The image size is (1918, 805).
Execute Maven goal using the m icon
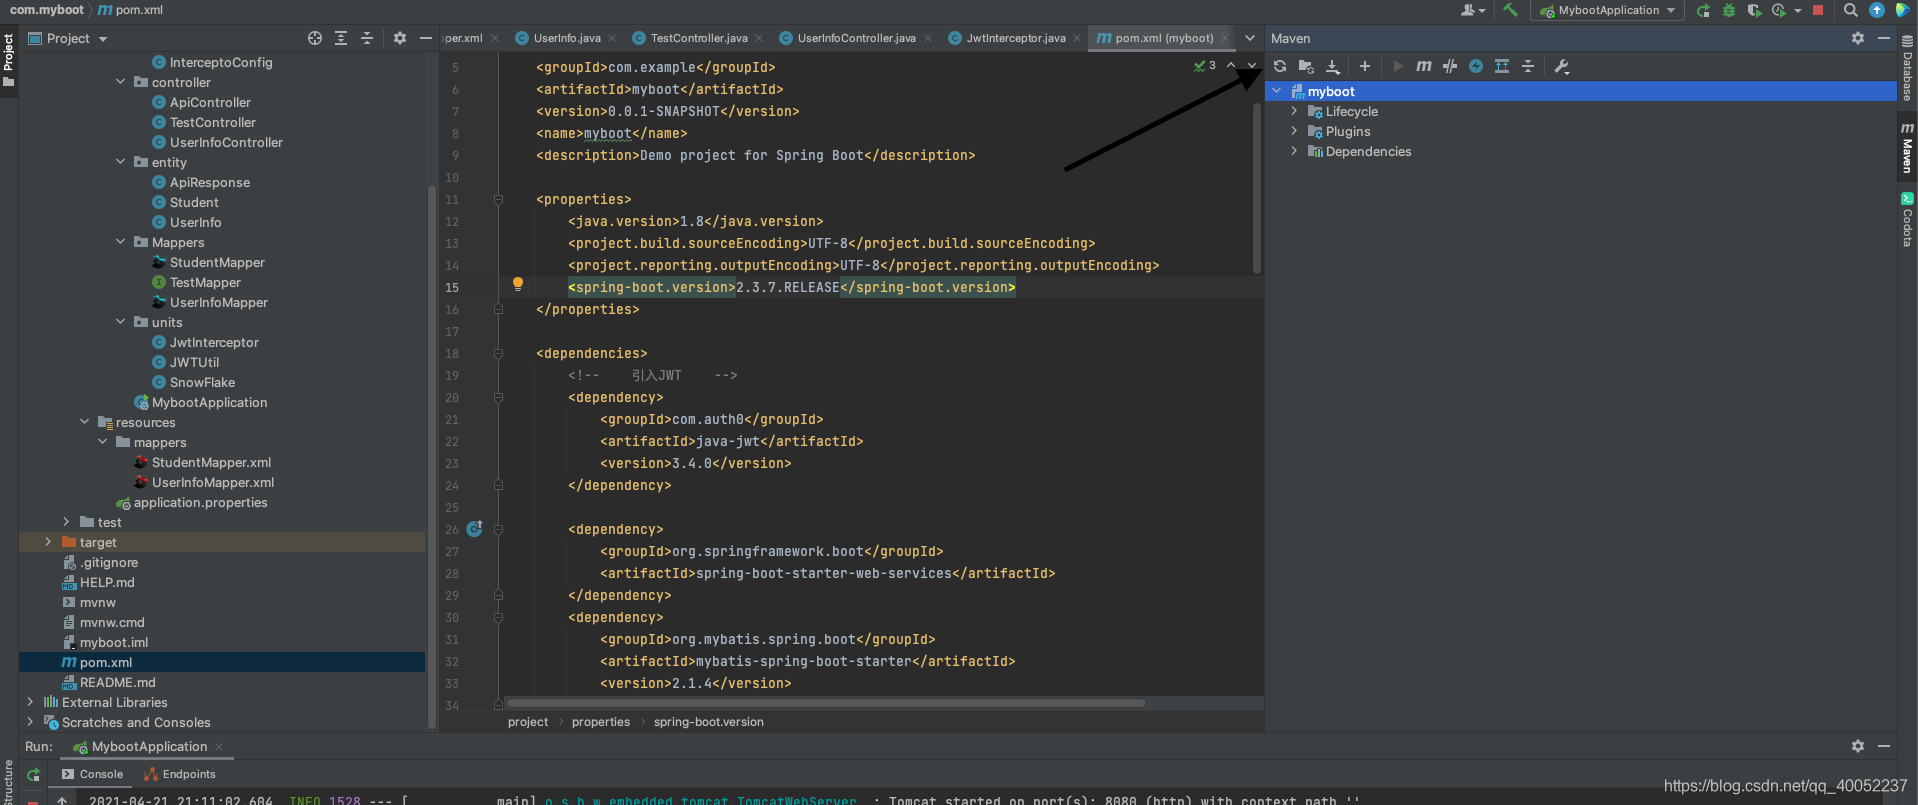pos(1423,66)
